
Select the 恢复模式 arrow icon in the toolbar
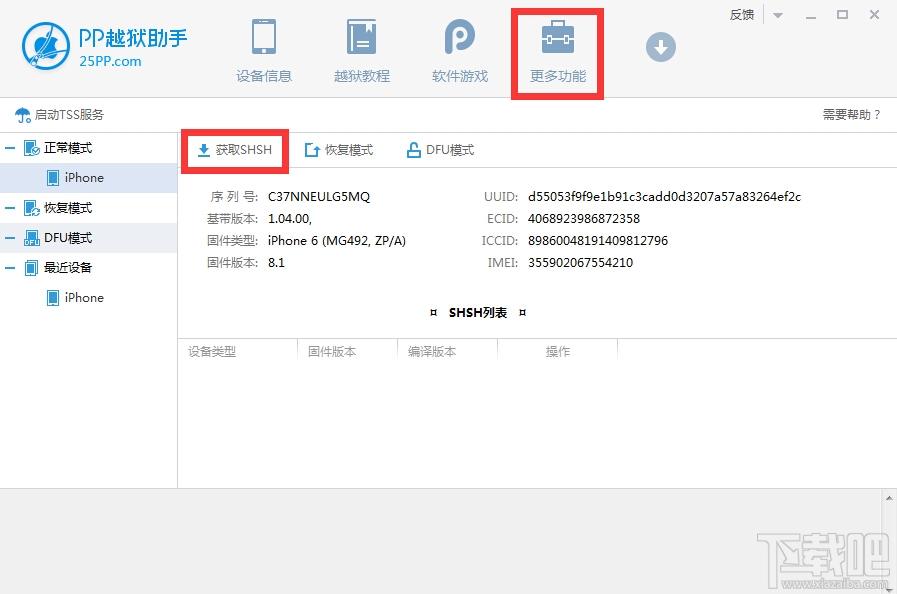pos(313,149)
